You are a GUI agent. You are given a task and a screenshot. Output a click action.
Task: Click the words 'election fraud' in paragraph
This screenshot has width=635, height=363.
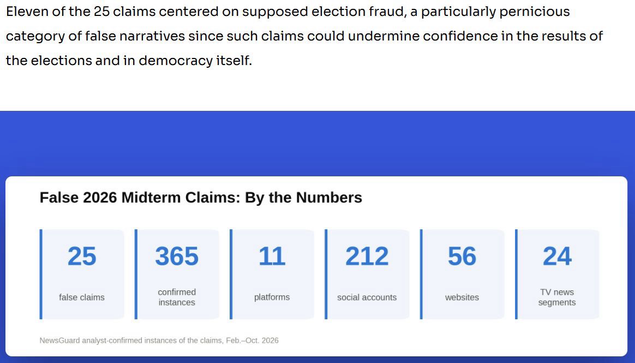click(358, 12)
